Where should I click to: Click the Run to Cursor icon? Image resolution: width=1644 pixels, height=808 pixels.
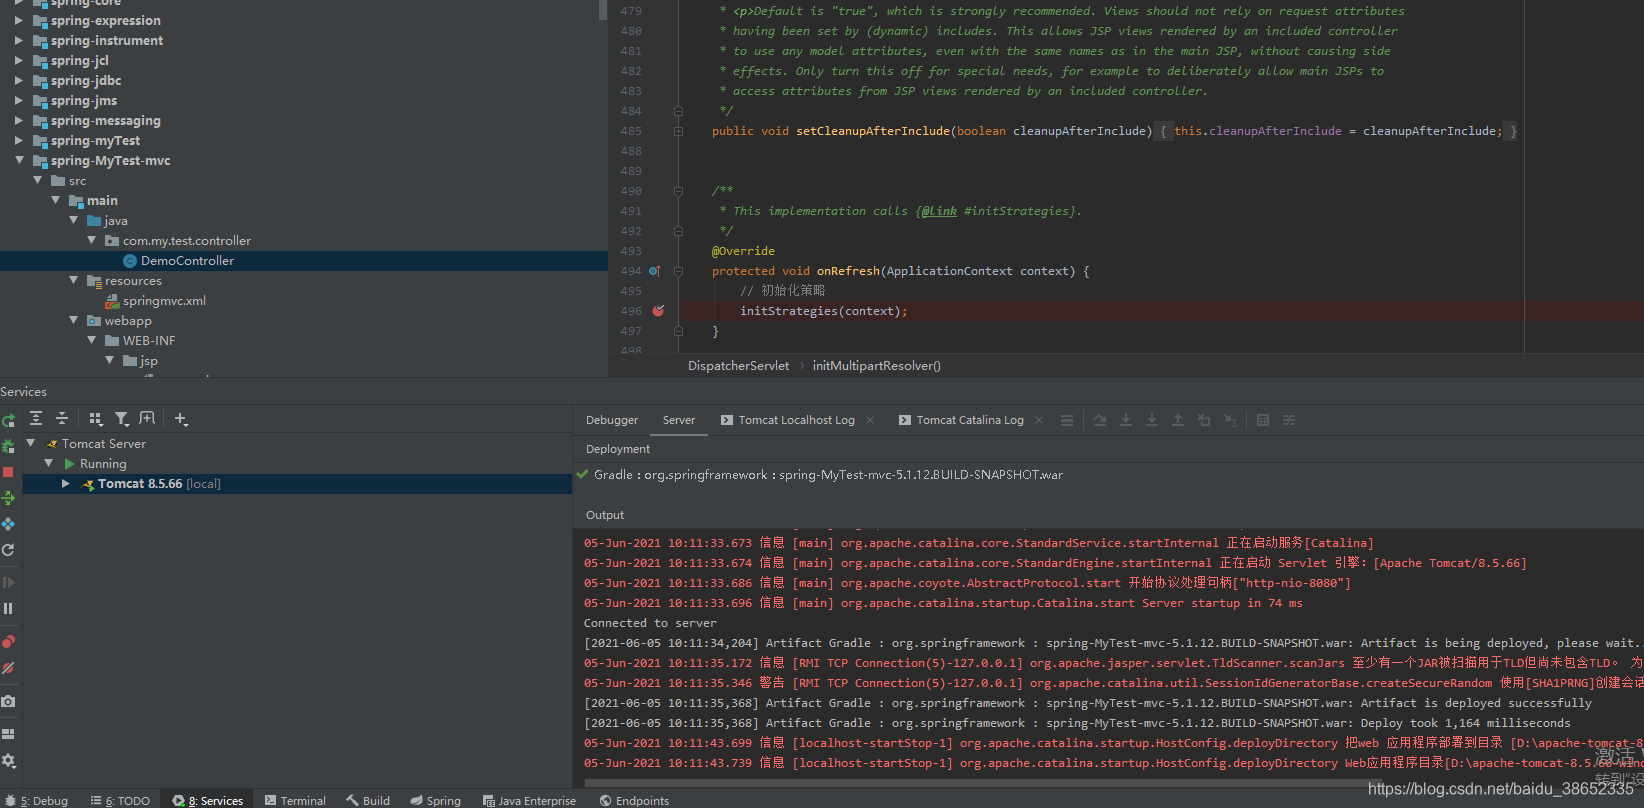click(x=1231, y=420)
